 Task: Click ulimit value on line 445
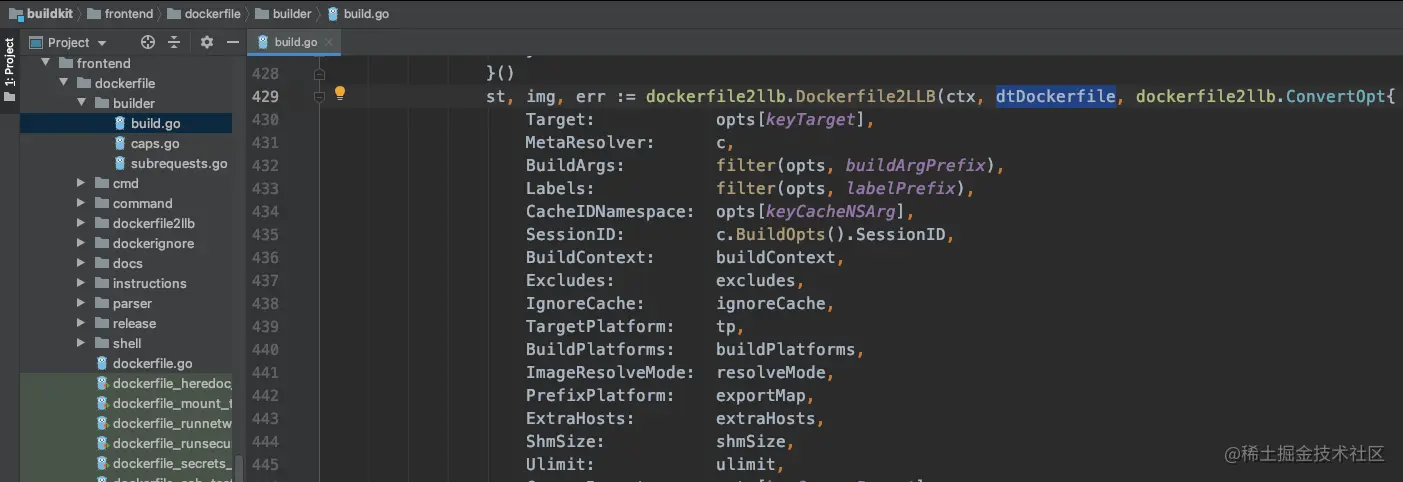(745, 464)
